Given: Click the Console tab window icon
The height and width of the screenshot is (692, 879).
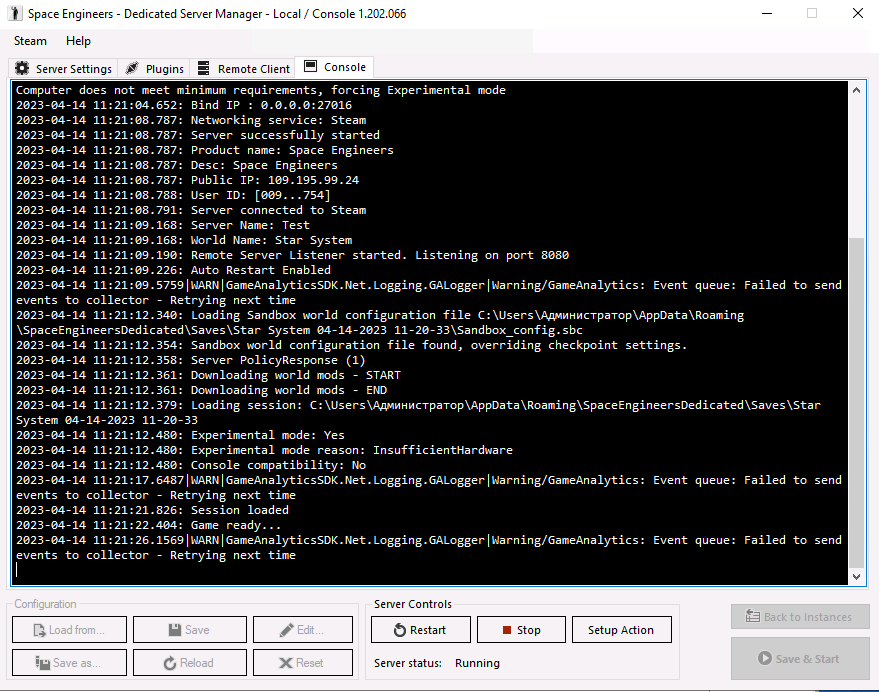Looking at the screenshot, I should 310,67.
